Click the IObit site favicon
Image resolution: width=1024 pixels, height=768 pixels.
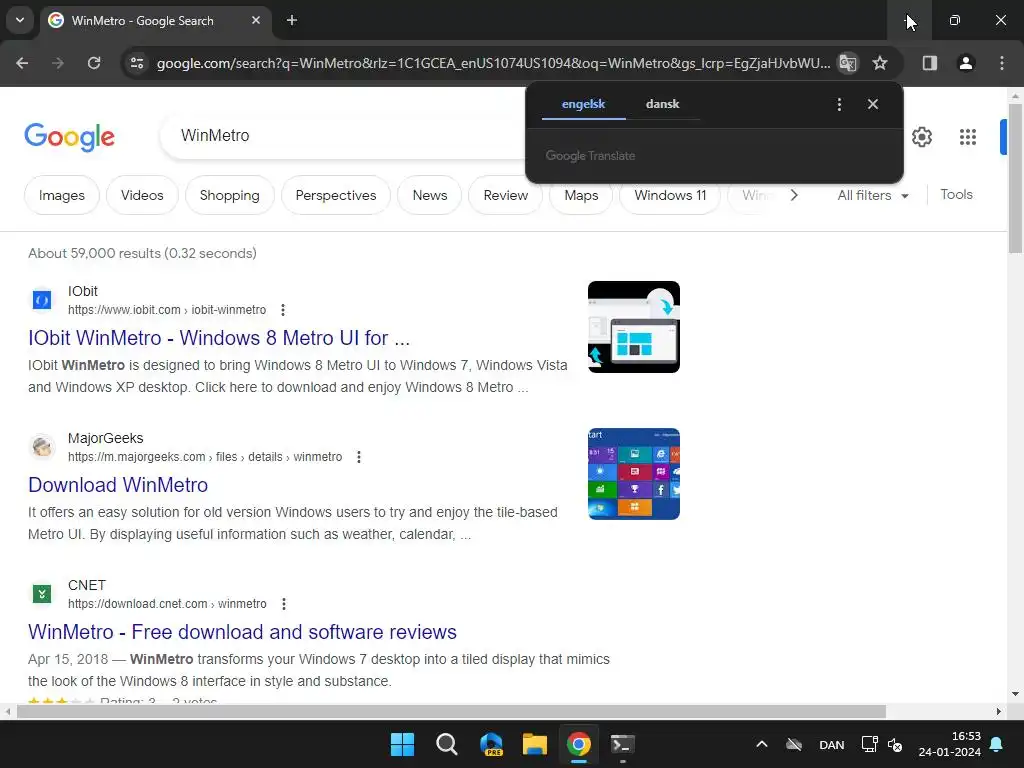[x=42, y=300]
